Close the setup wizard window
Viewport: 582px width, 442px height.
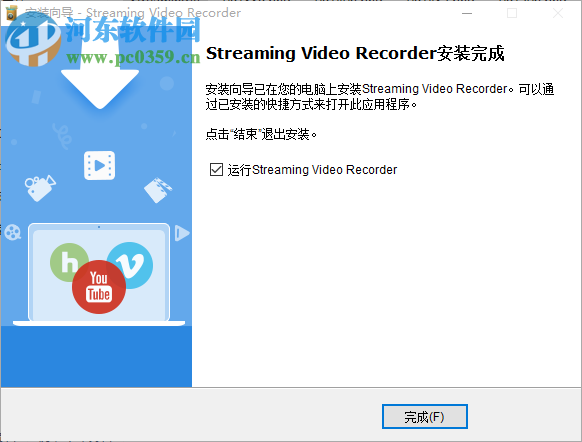click(558, 13)
